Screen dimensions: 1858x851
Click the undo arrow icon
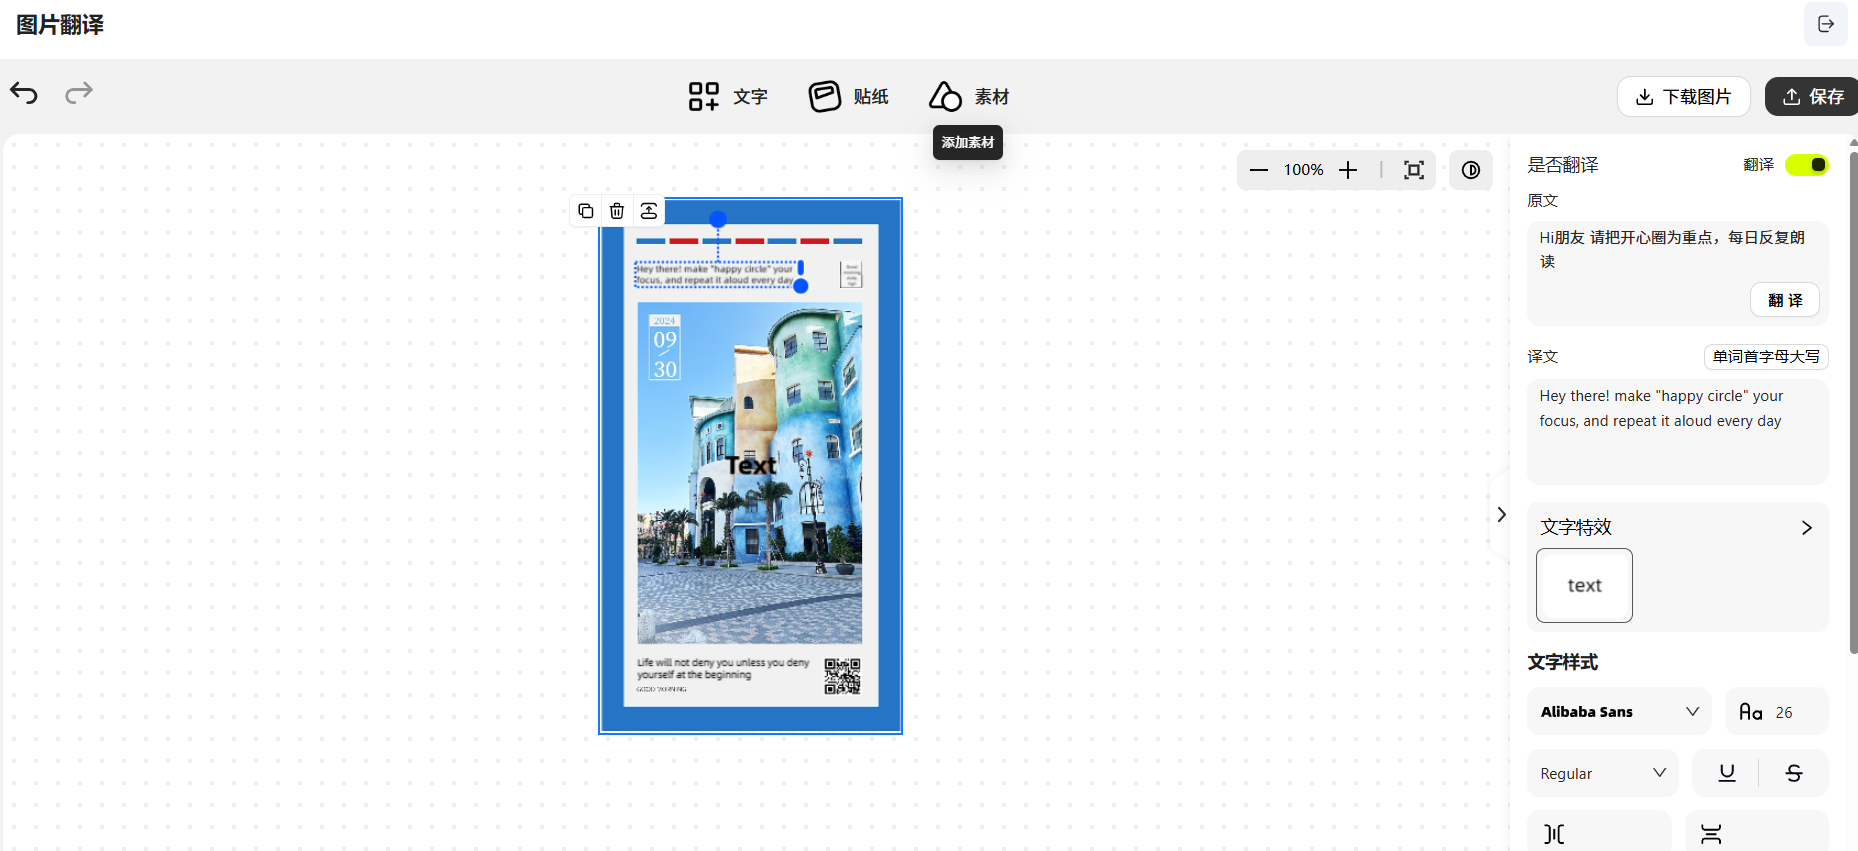click(x=24, y=93)
